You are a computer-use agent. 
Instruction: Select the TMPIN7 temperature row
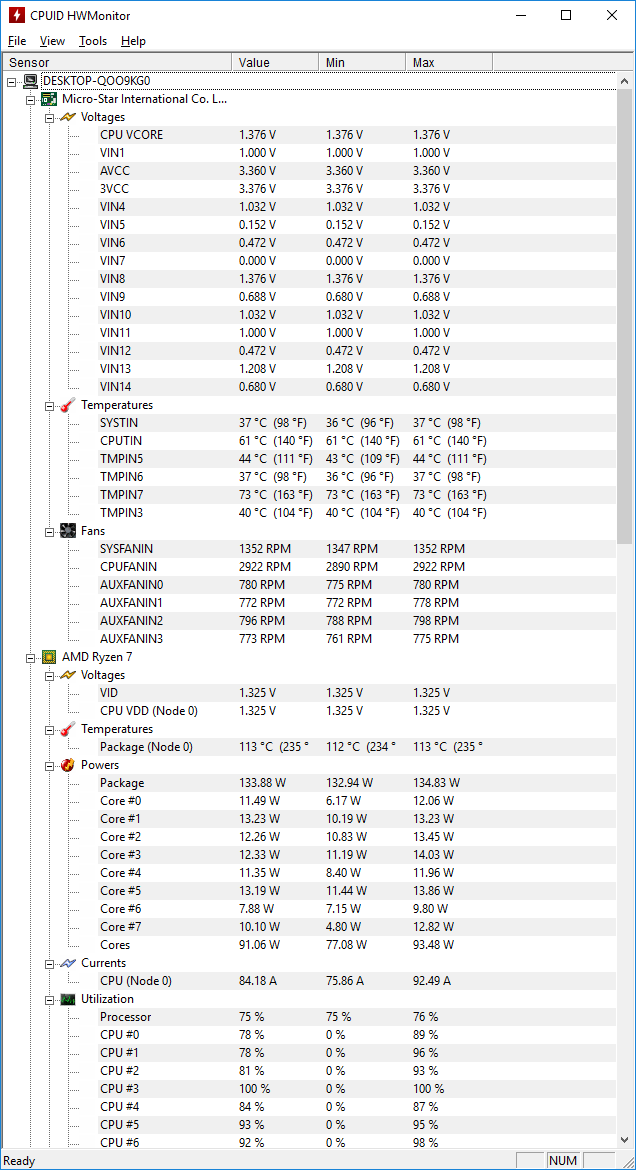point(357,495)
